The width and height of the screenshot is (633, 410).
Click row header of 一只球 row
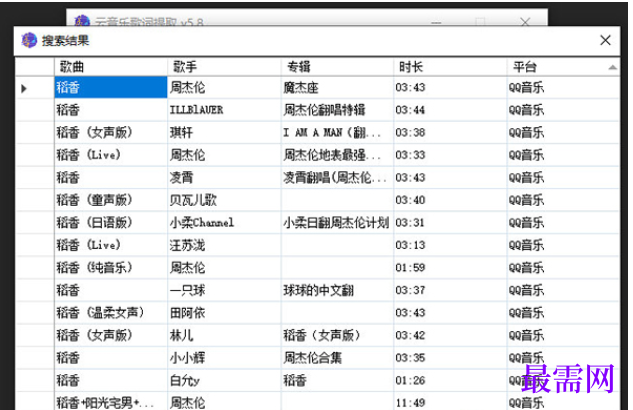coord(35,291)
